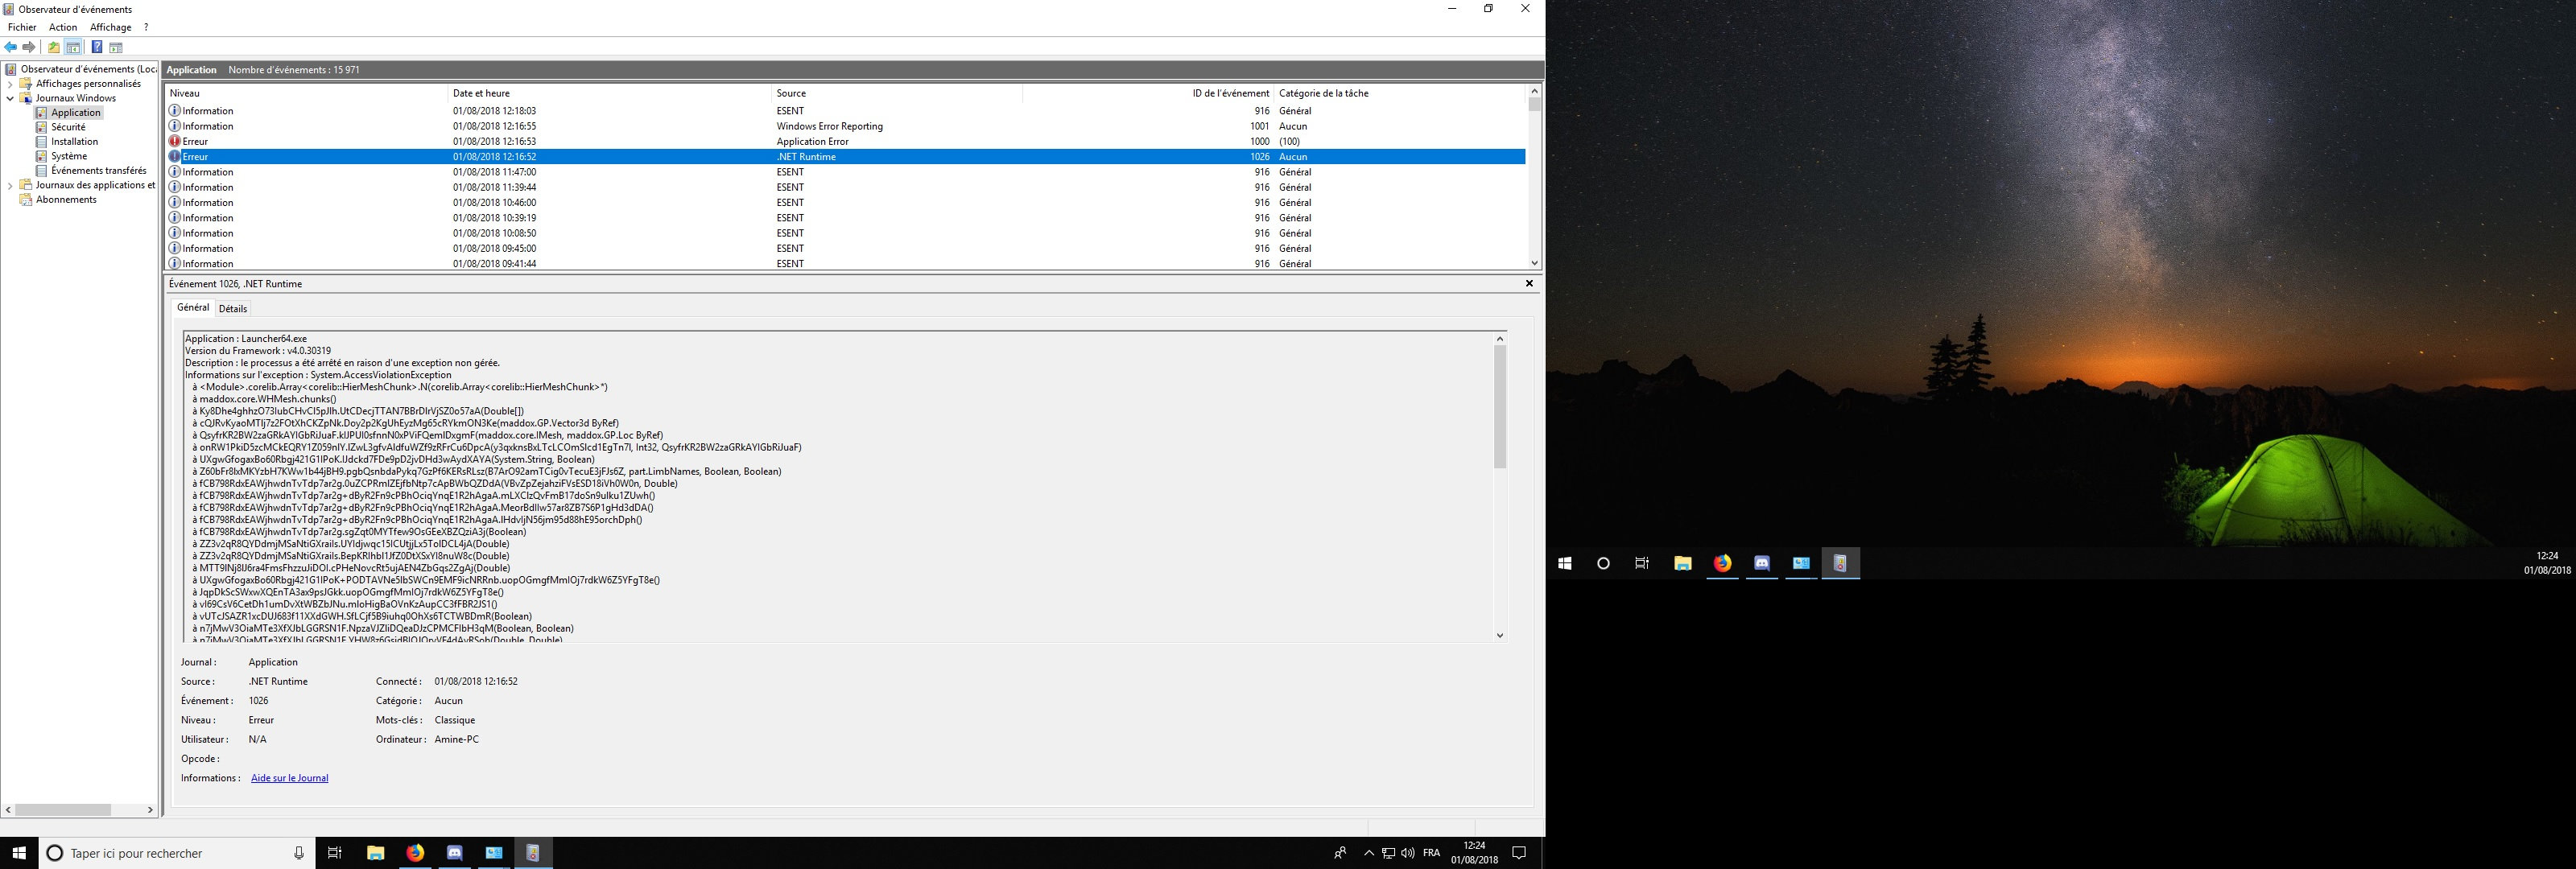Click the blue Back arrow toolbar icon

pyautogui.click(x=11, y=47)
